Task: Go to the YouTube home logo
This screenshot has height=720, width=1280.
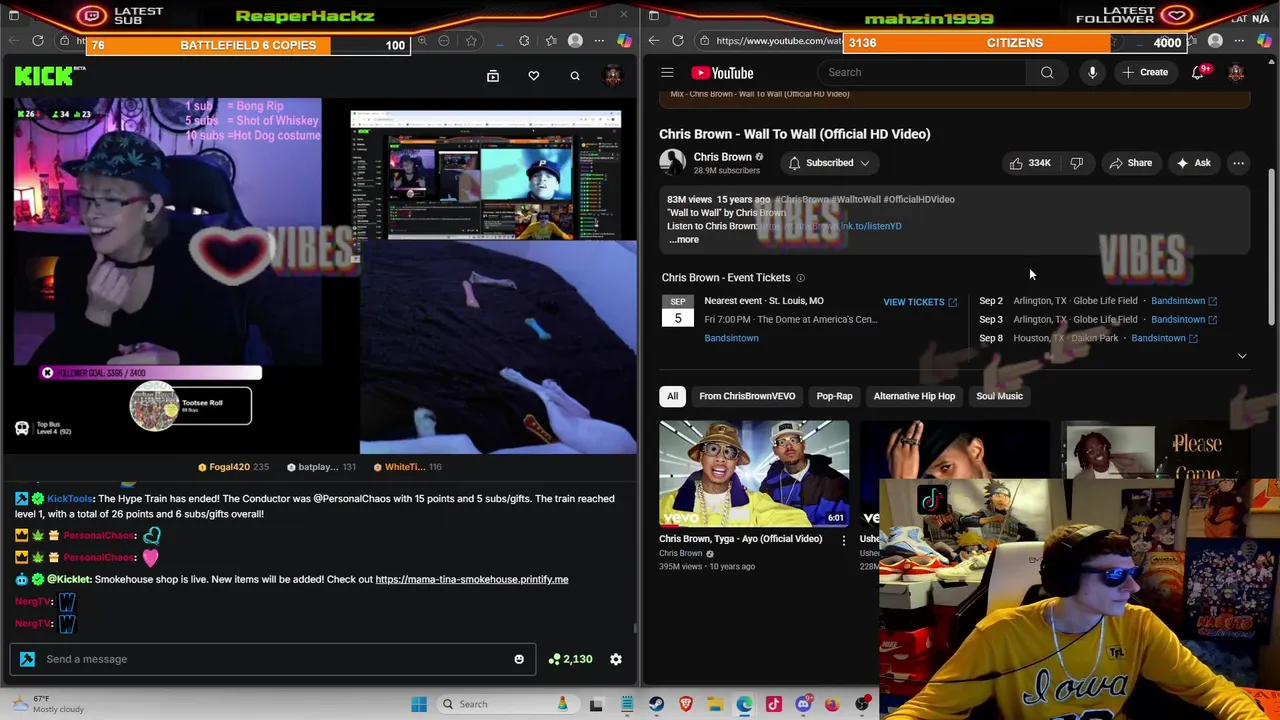Action: click(722, 72)
